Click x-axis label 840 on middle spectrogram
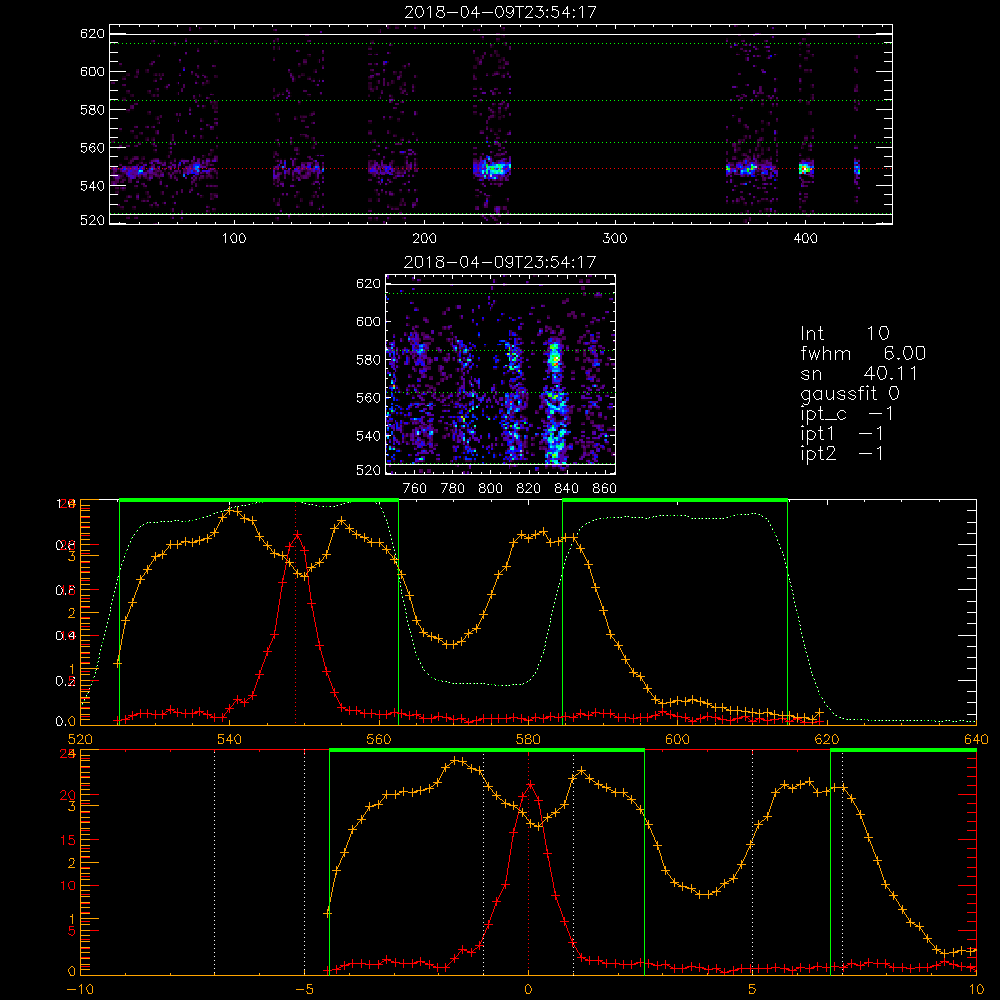Viewport: 1000px width, 1000px height. pos(566,489)
